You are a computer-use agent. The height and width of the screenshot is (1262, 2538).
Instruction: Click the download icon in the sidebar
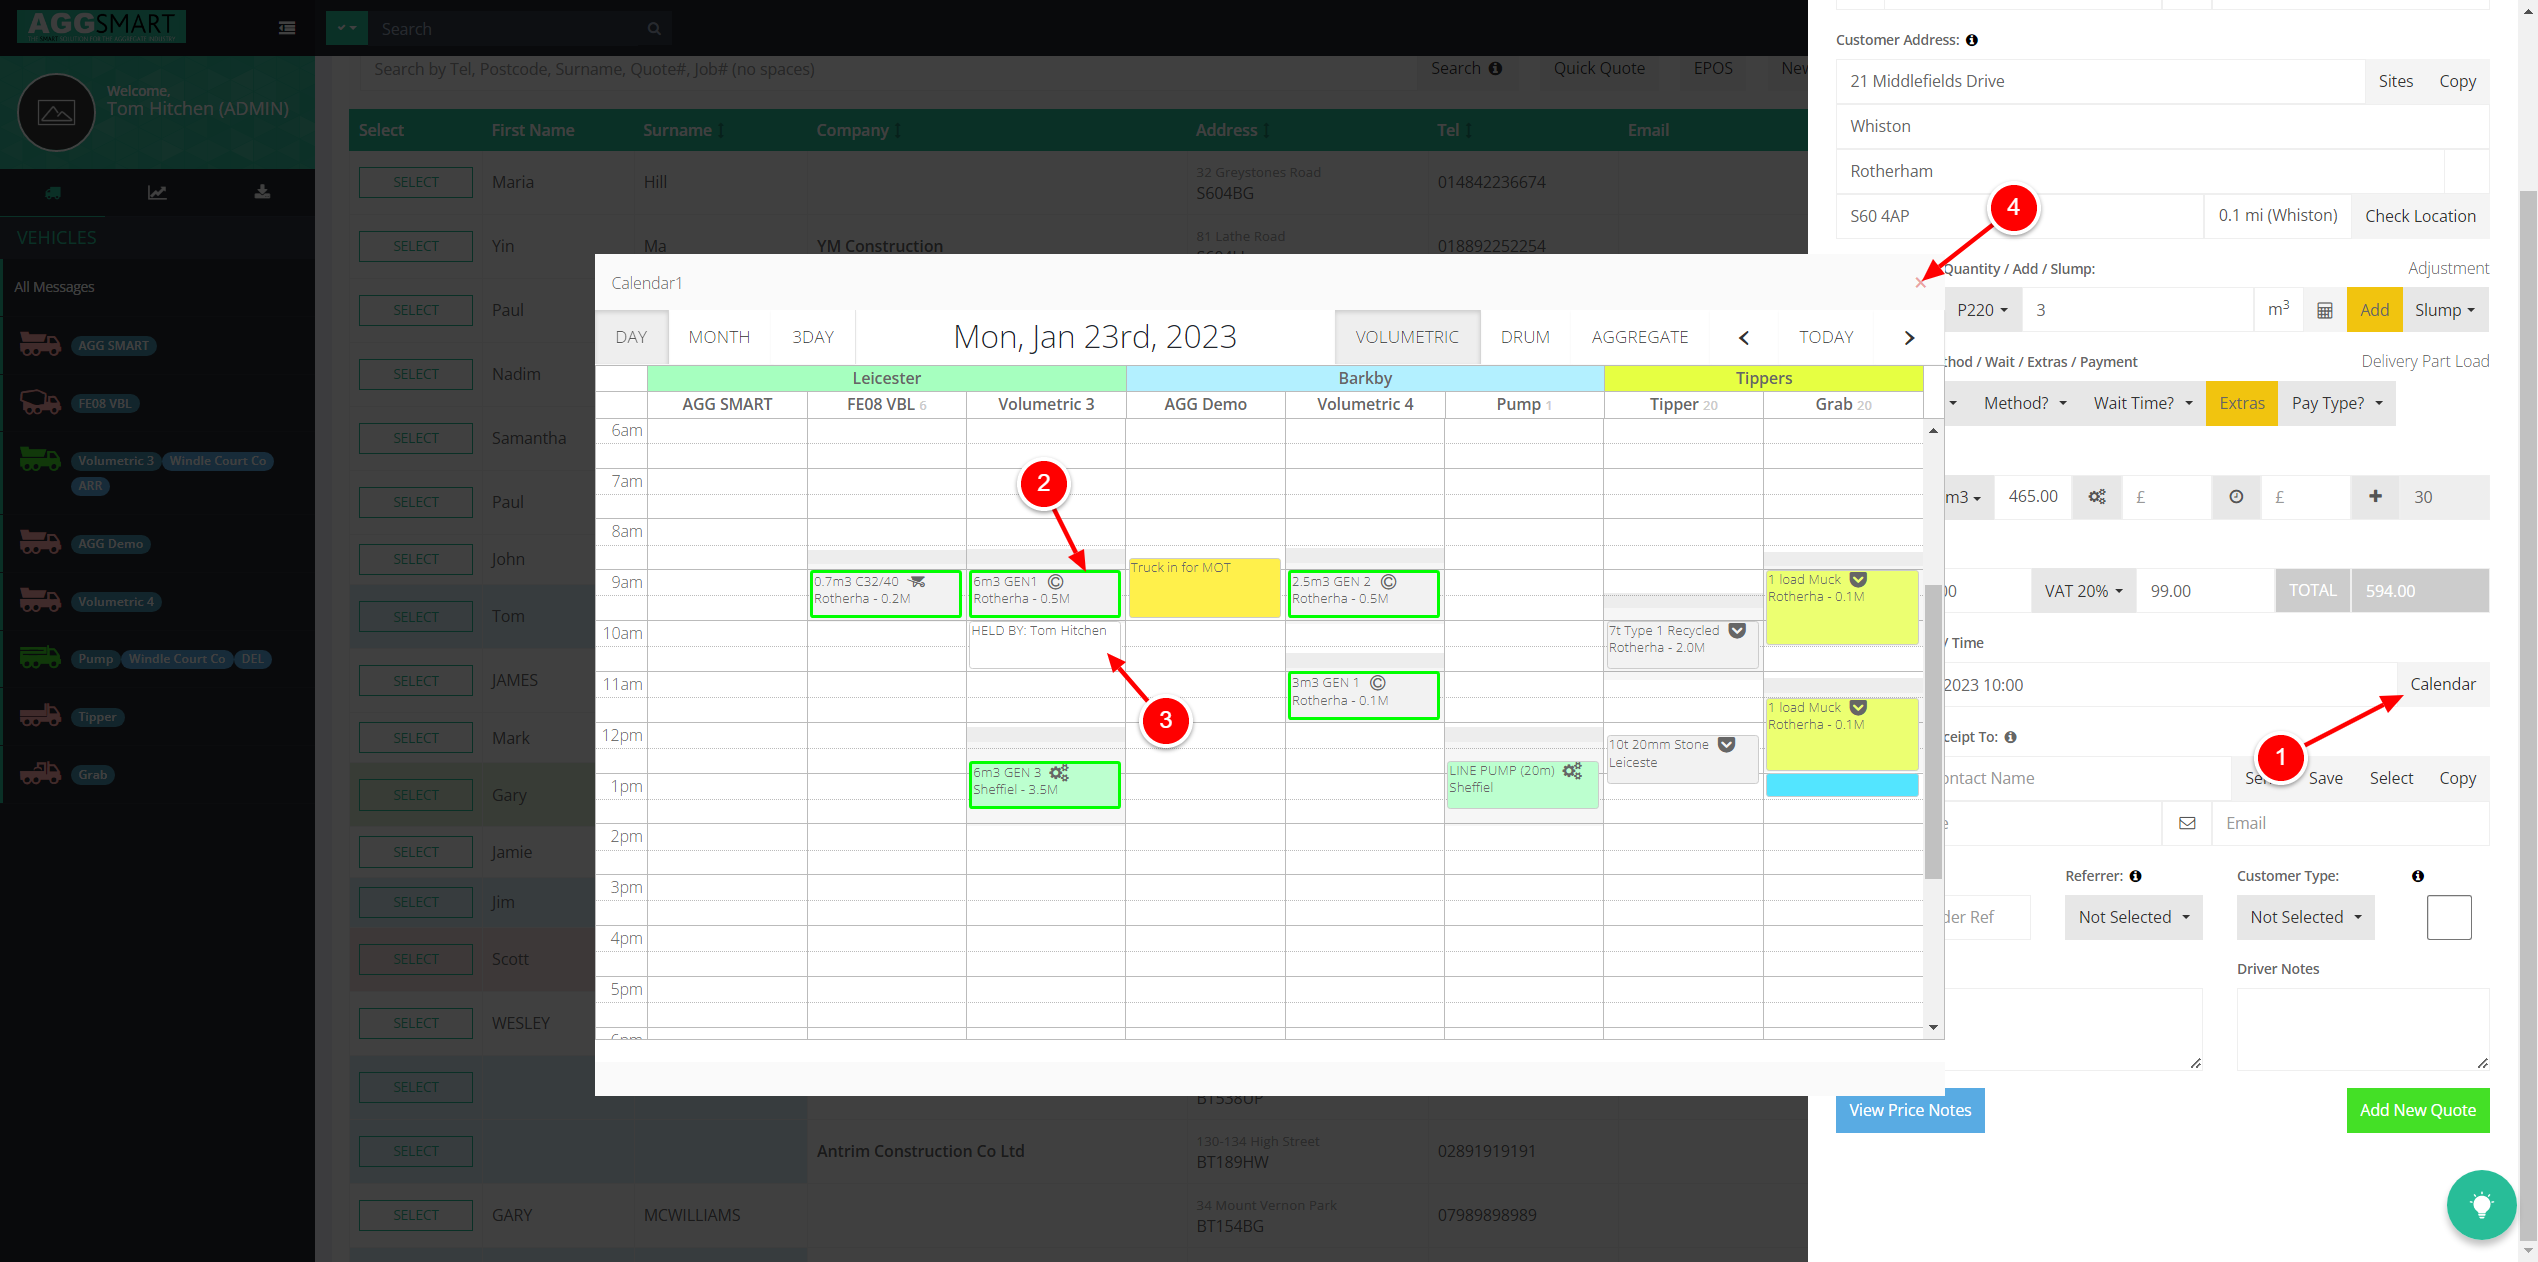click(x=262, y=192)
